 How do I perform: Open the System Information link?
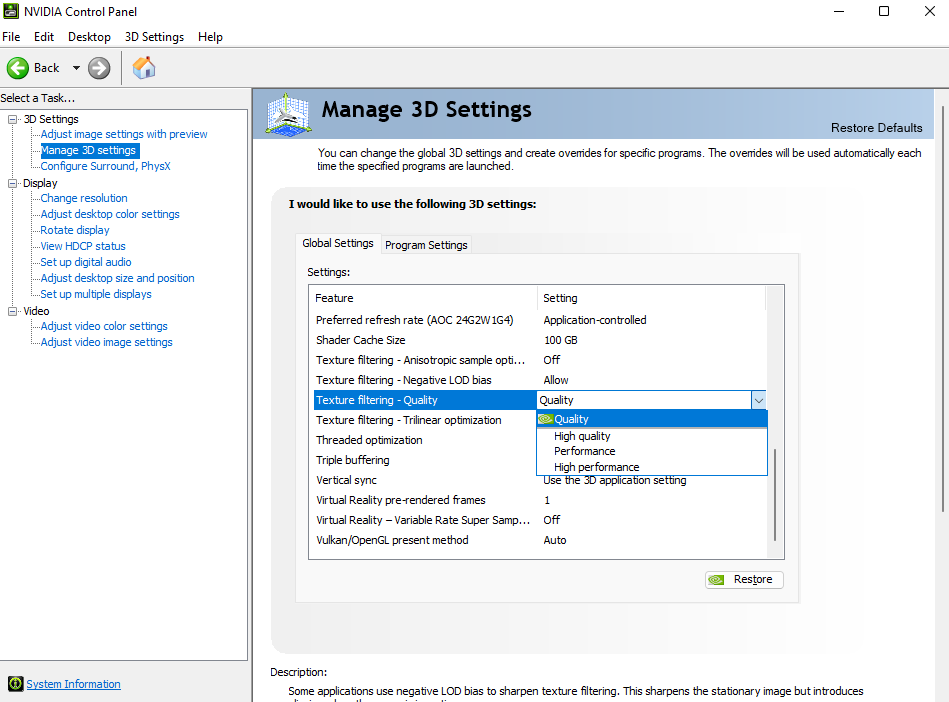[x=73, y=684]
